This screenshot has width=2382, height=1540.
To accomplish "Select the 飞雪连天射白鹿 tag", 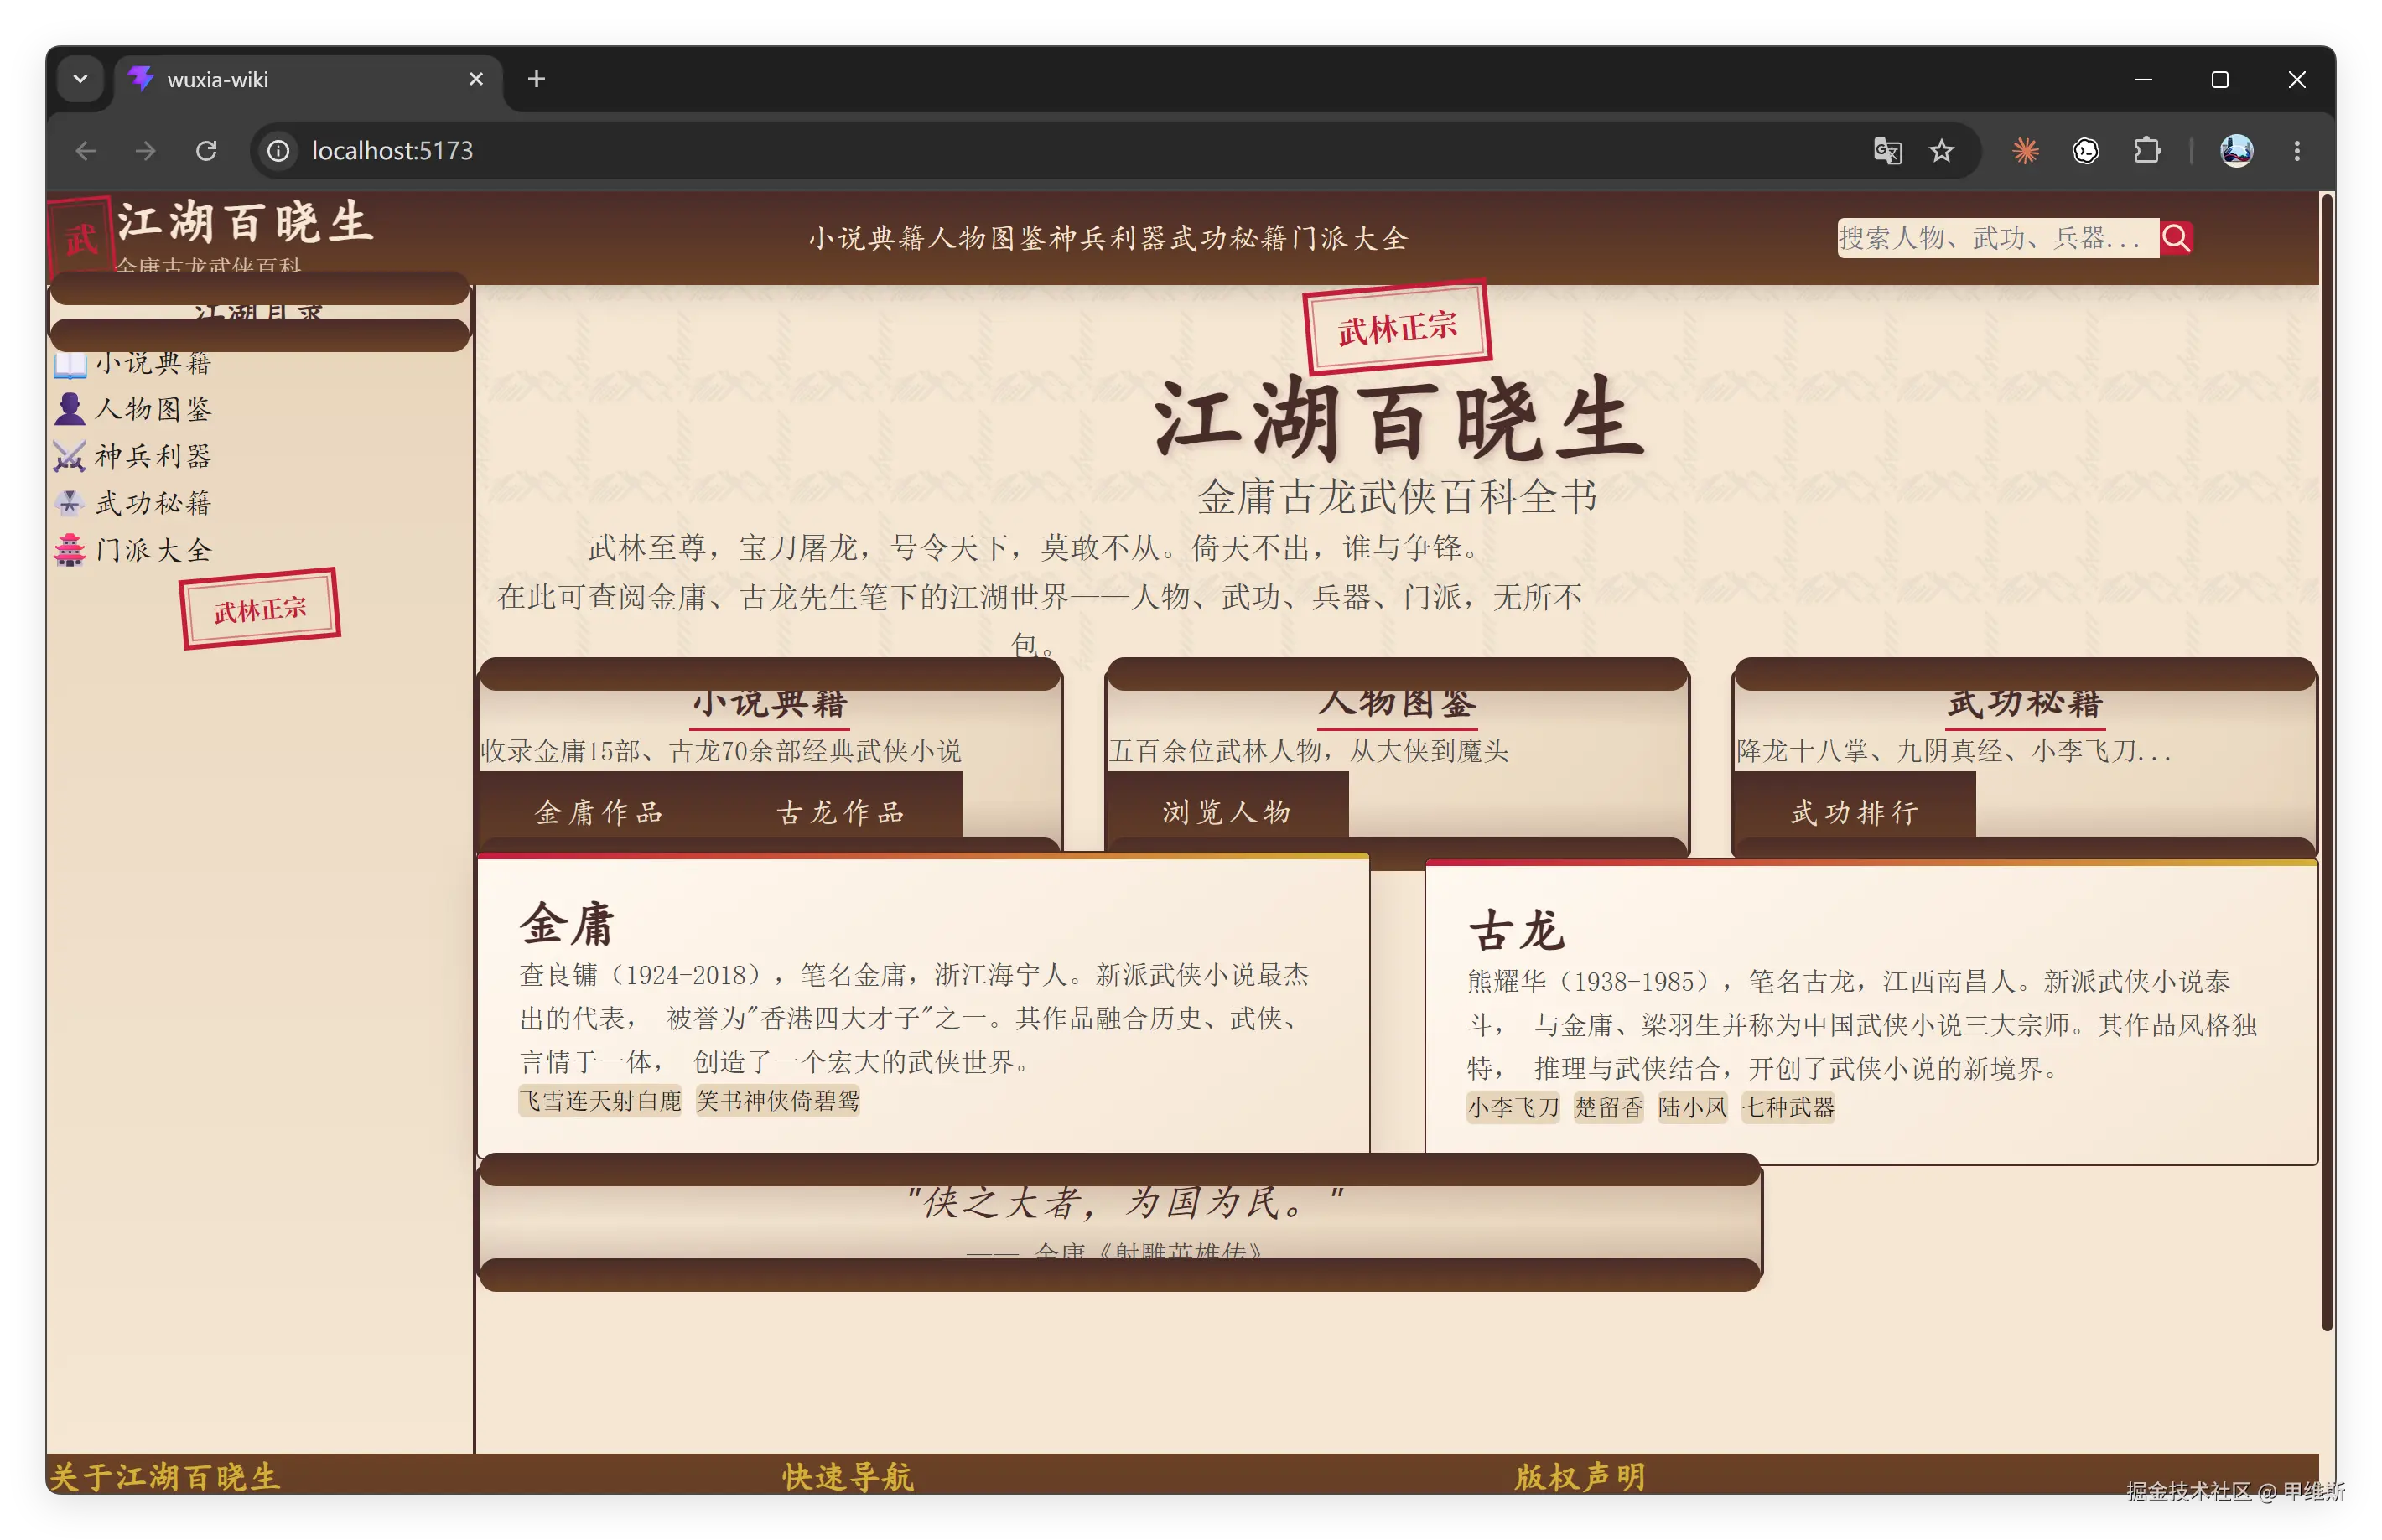I will click(x=600, y=1101).
